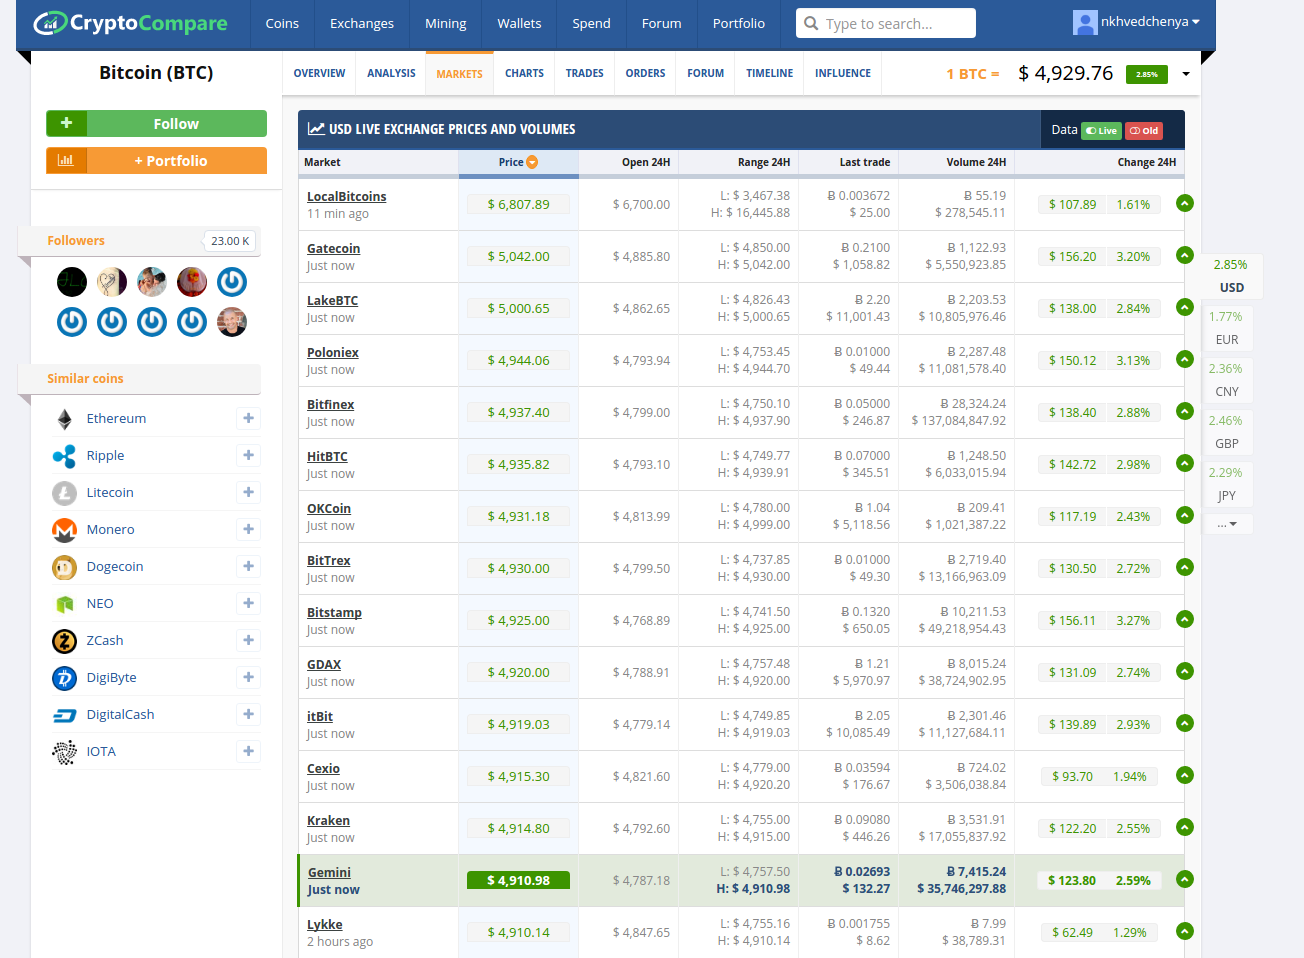The image size is (1304, 958).
Task: Add ZCash with its plus icon
Action: (248, 640)
